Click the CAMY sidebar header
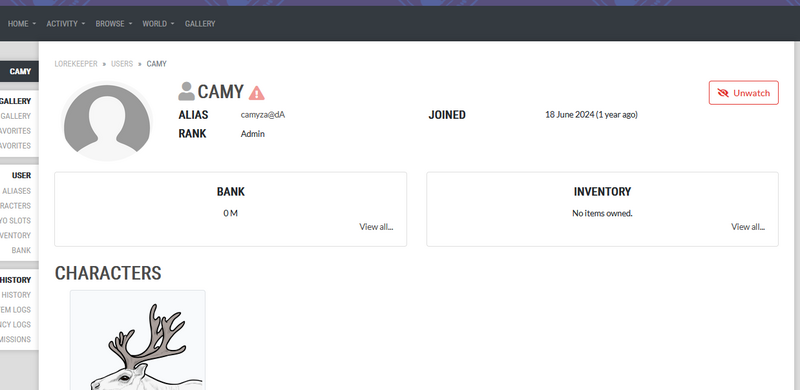This screenshot has width=800, height=390. tap(19, 71)
